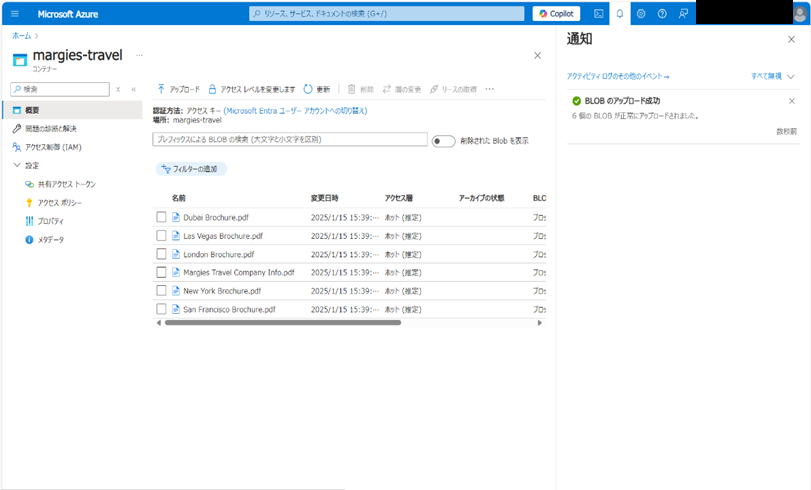Screen dimensions: 811x490
Task: Open アクティビティ ログのその他のイベント link
Action: [x=618, y=77]
